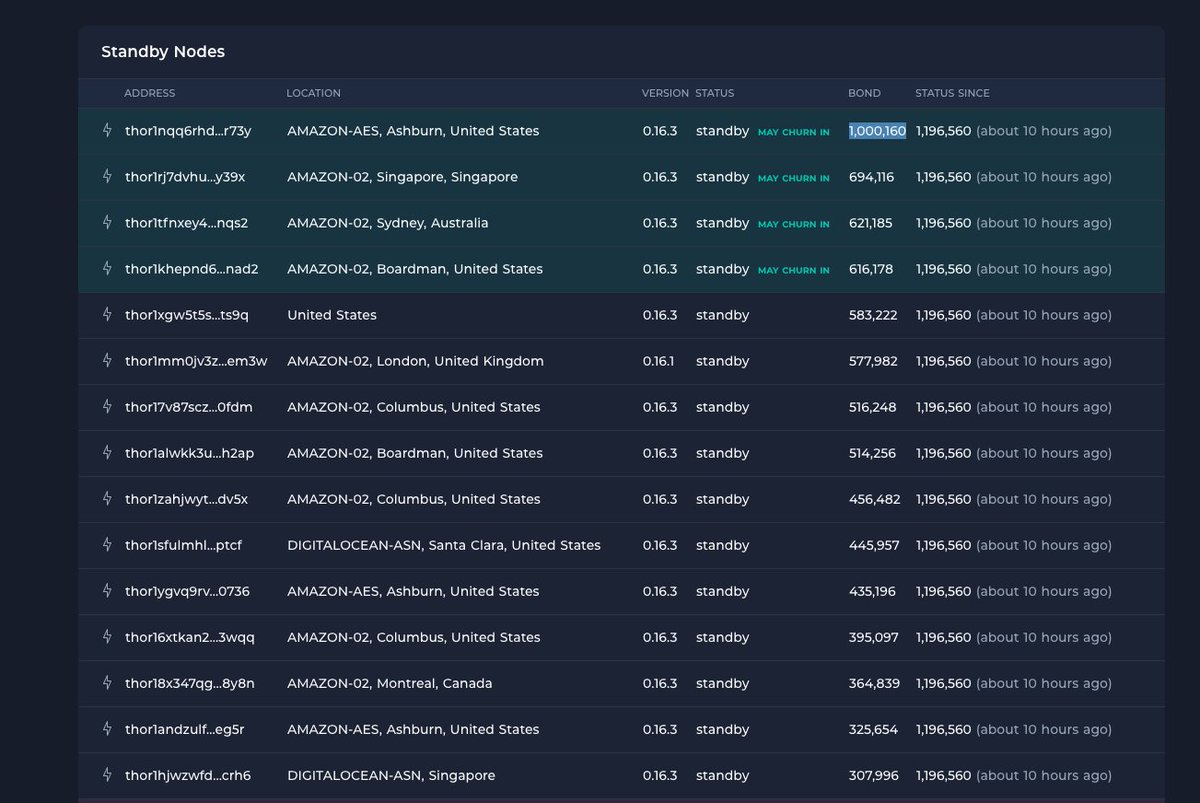Click lightning icon for thor16xtkan2...3wqq
Screen dimensions: 1200x803
(x=108, y=637)
